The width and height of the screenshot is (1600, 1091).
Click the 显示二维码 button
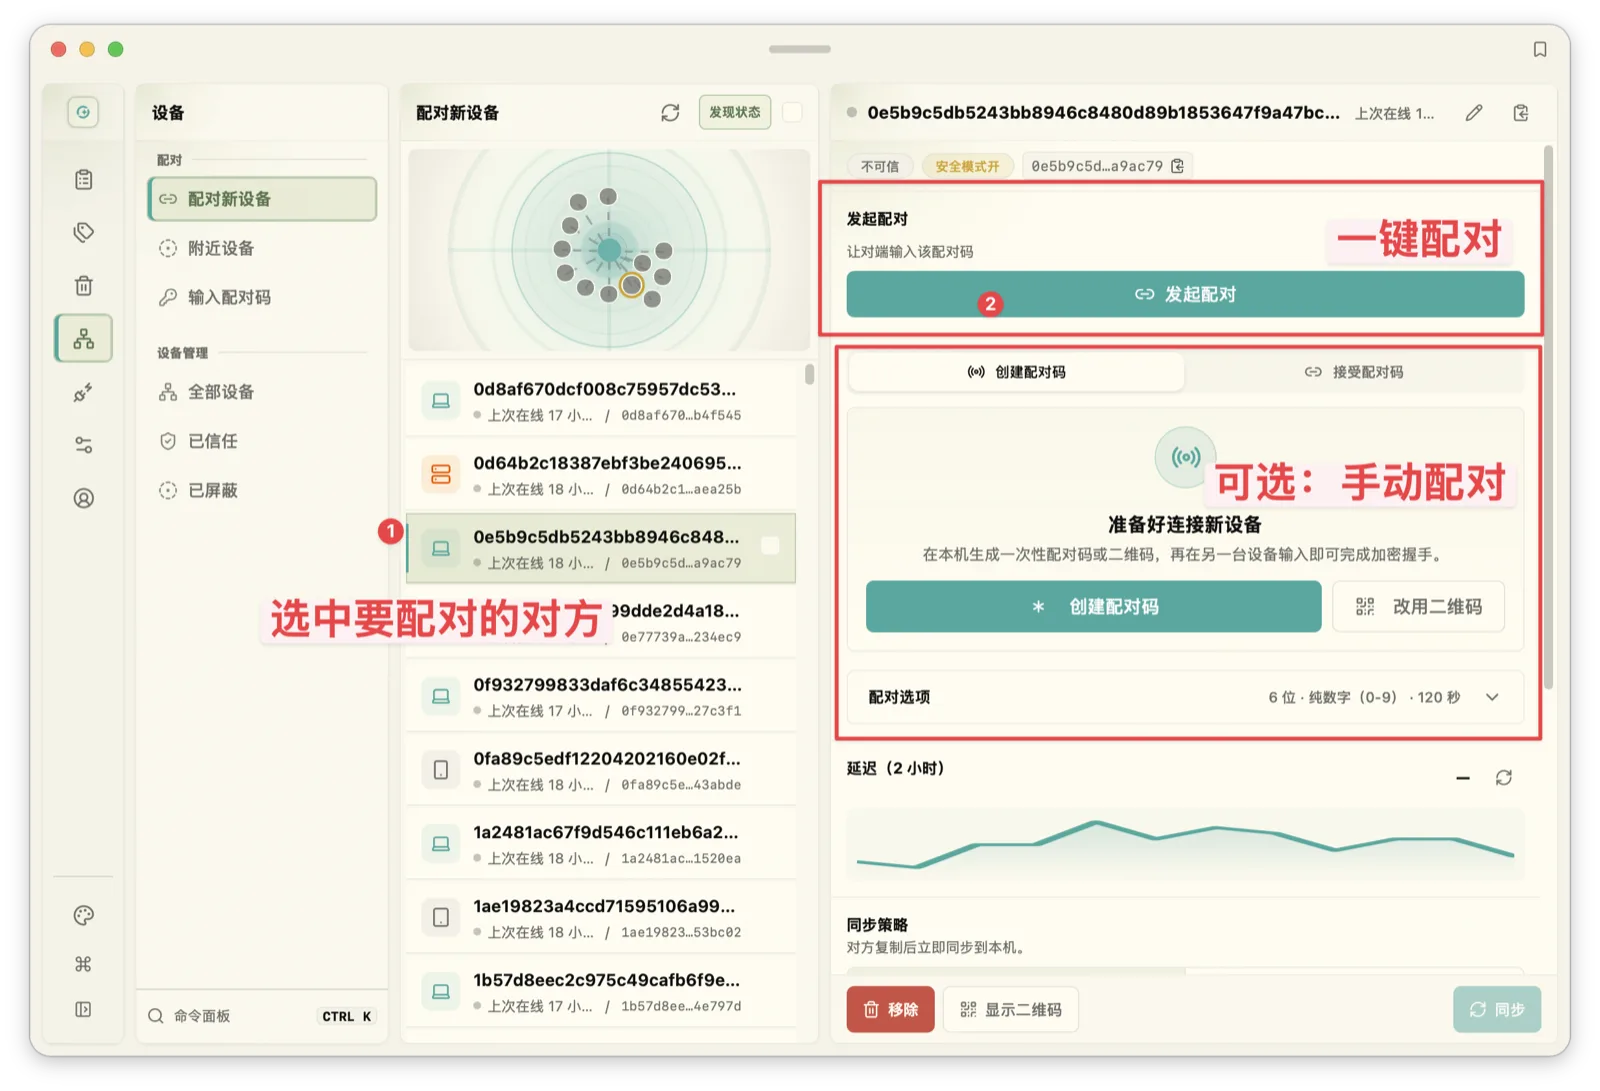[1011, 1009]
